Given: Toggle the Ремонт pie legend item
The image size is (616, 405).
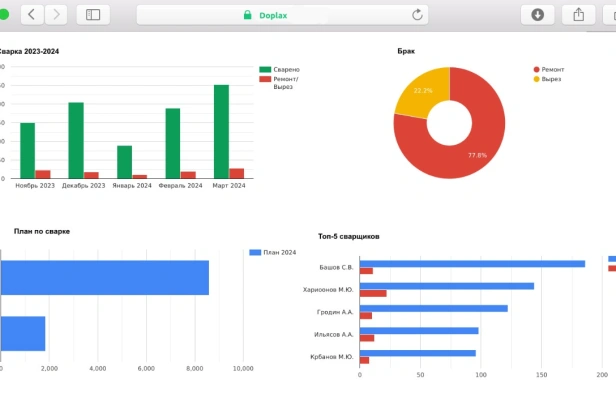Looking at the screenshot, I should [548, 70].
